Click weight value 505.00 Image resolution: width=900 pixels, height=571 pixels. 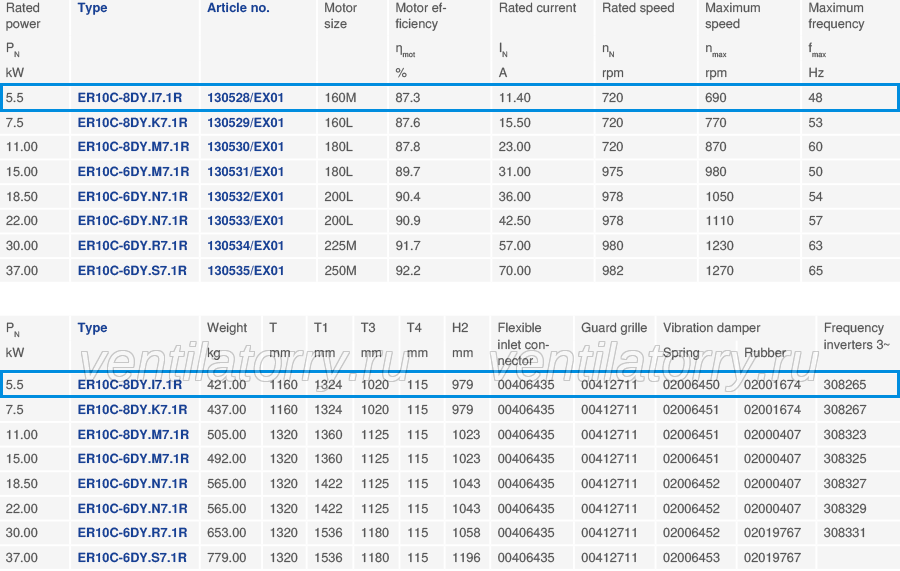(x=227, y=435)
